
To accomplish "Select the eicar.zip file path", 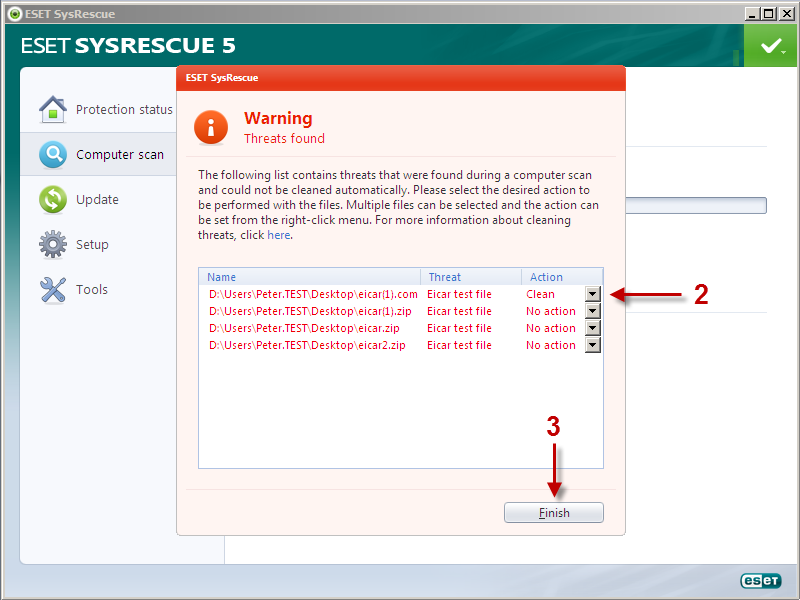I will (x=304, y=328).
